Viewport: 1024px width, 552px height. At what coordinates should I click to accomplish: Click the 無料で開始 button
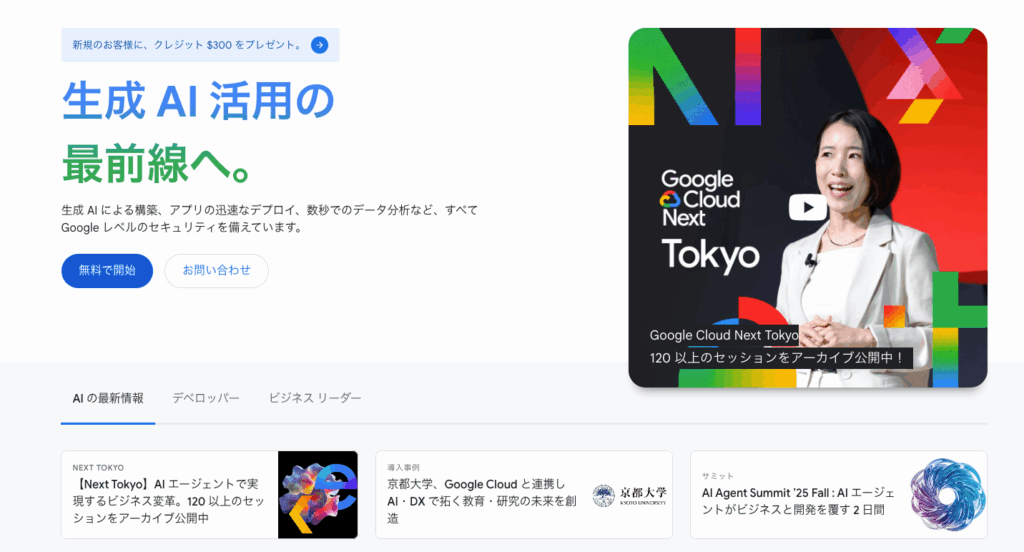click(x=107, y=270)
